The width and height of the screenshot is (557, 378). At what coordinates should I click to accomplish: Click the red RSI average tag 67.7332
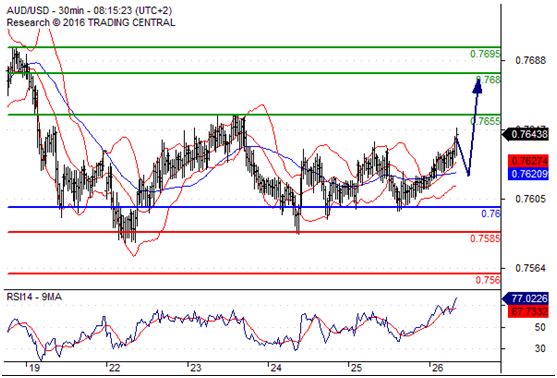pos(528,311)
